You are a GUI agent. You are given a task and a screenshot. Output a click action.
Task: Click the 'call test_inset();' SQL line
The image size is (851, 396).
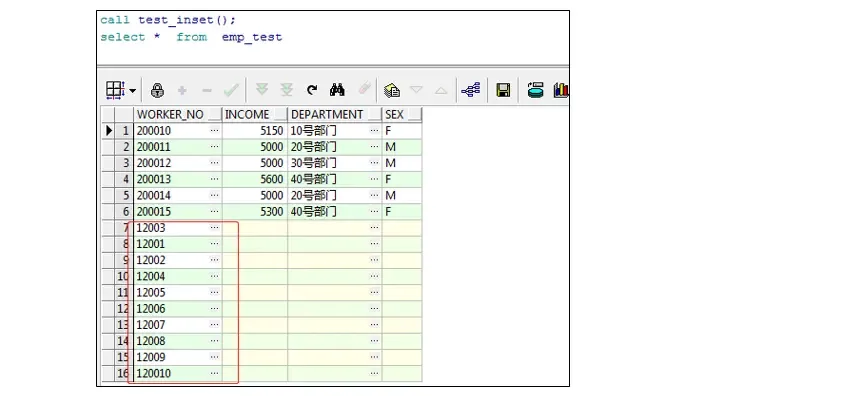(168, 20)
